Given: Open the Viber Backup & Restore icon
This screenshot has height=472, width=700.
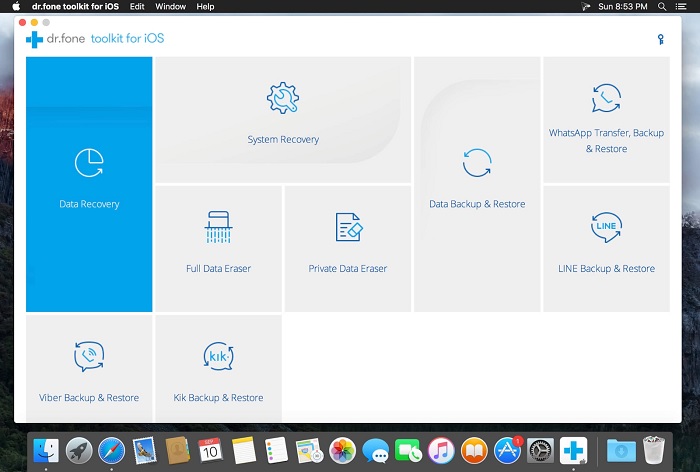Looking at the screenshot, I should (x=89, y=356).
